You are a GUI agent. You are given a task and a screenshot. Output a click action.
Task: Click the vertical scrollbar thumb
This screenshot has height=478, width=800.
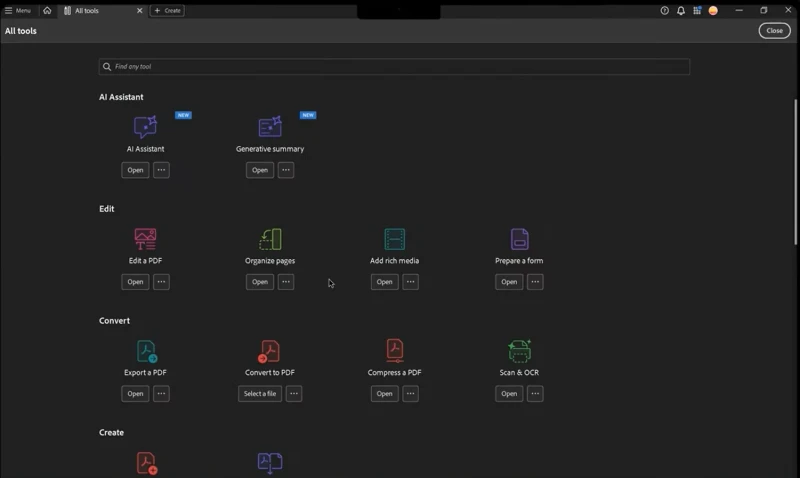[x=795, y=172]
